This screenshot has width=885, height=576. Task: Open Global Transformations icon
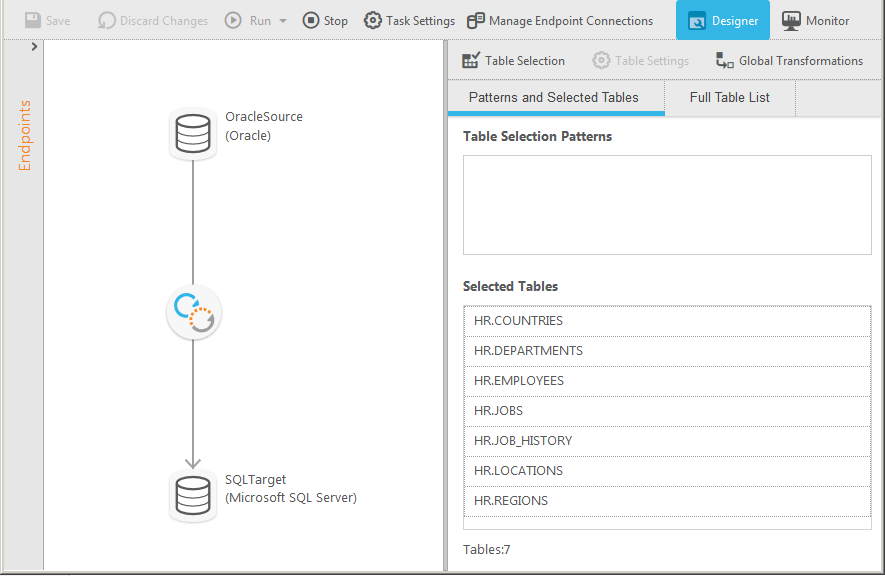click(x=725, y=61)
